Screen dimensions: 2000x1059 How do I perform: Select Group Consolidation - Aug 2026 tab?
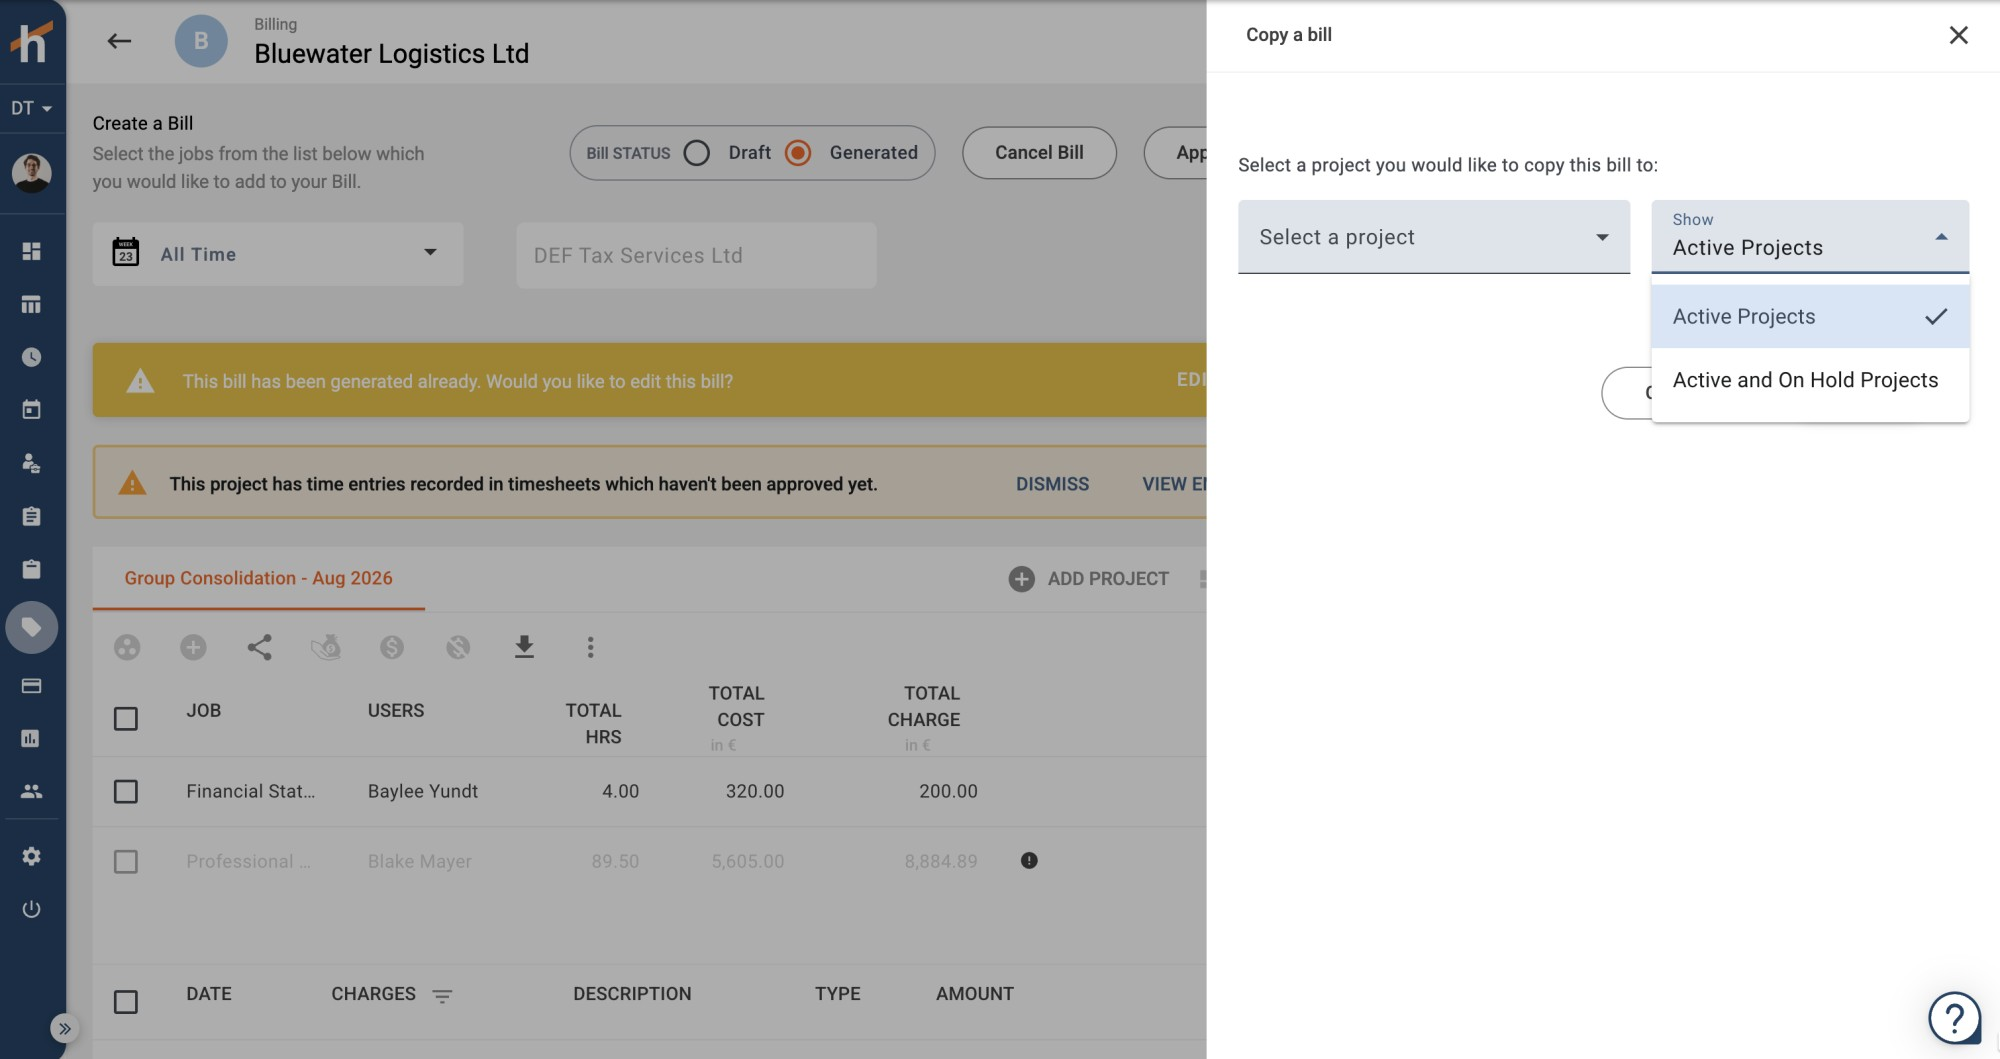[x=258, y=578]
